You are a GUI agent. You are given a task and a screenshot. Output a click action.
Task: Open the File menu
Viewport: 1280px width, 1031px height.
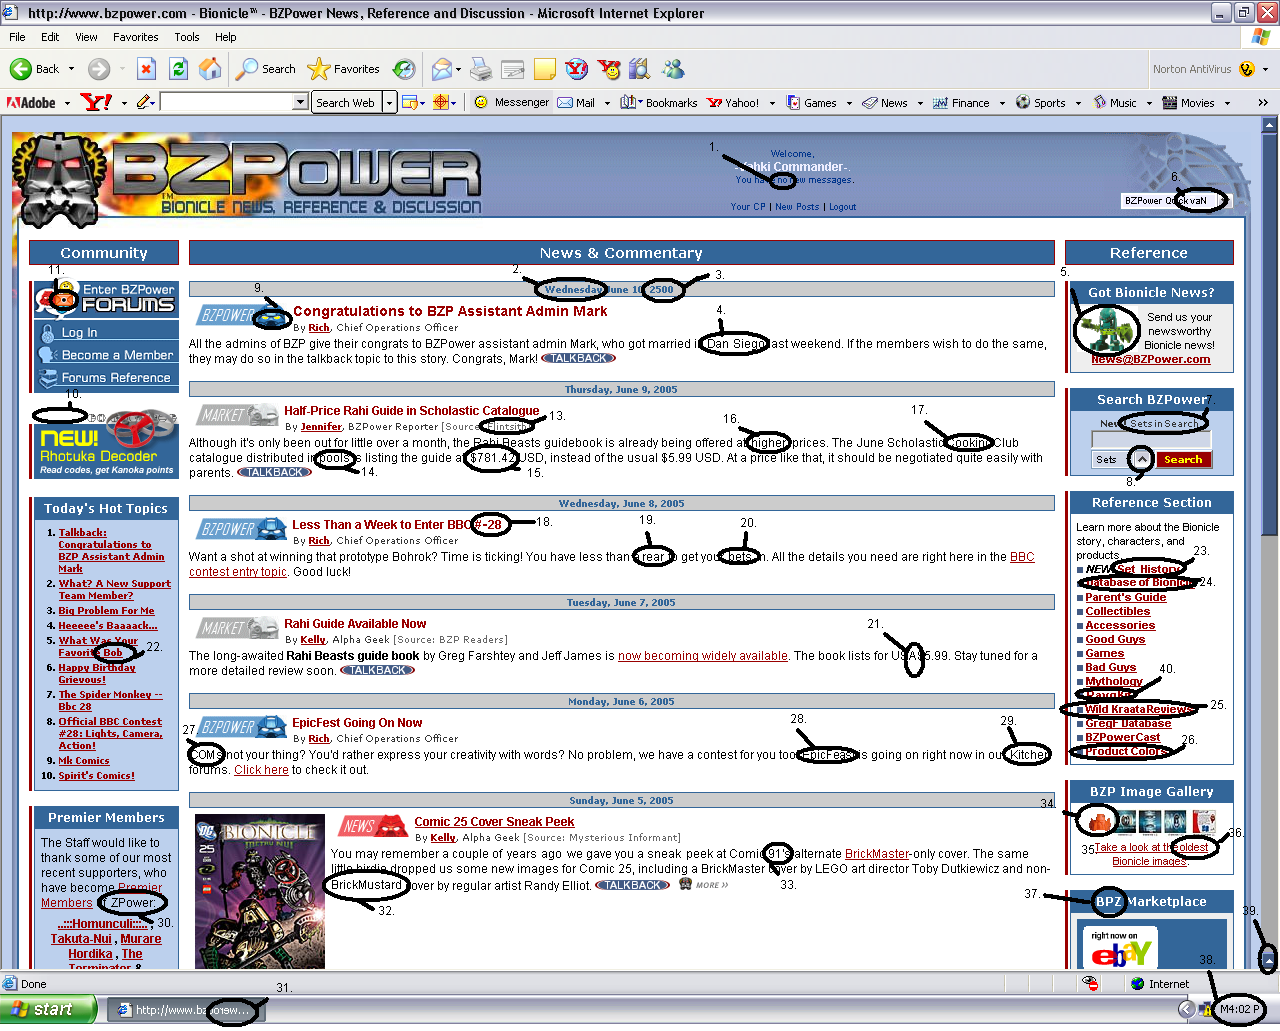pos(17,37)
